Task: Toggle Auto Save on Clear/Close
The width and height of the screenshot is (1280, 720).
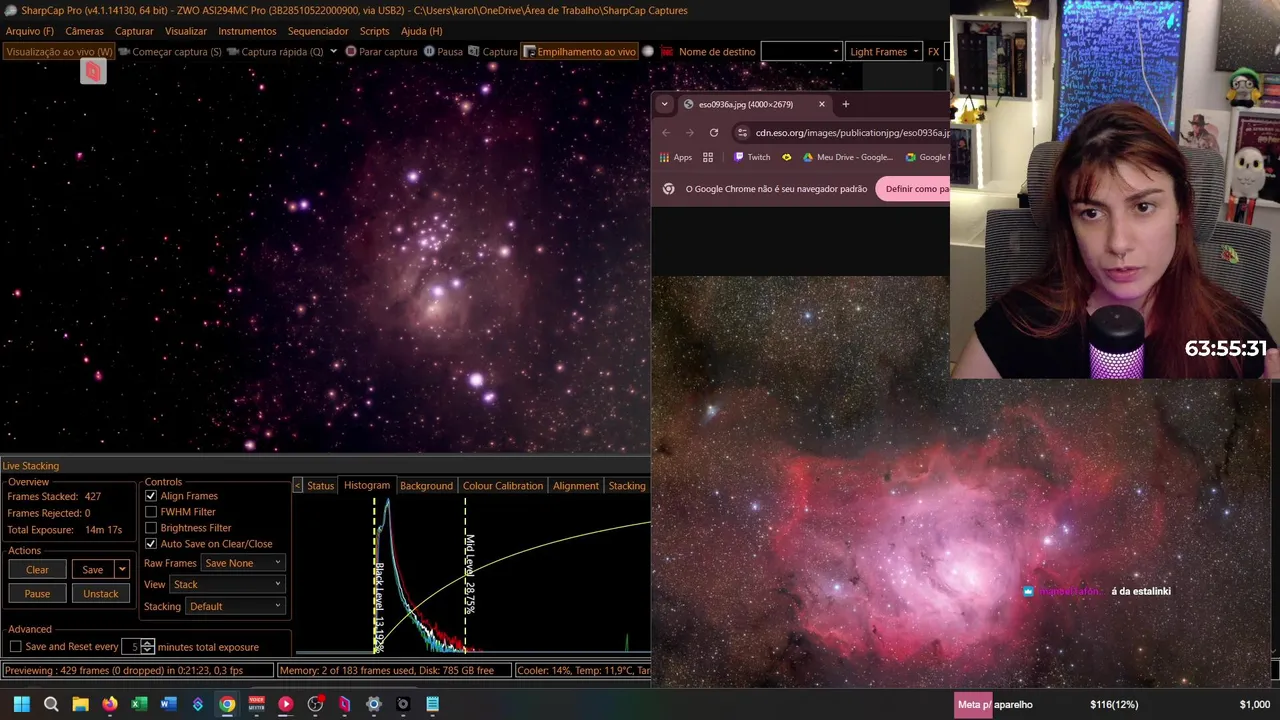Action: pos(151,544)
